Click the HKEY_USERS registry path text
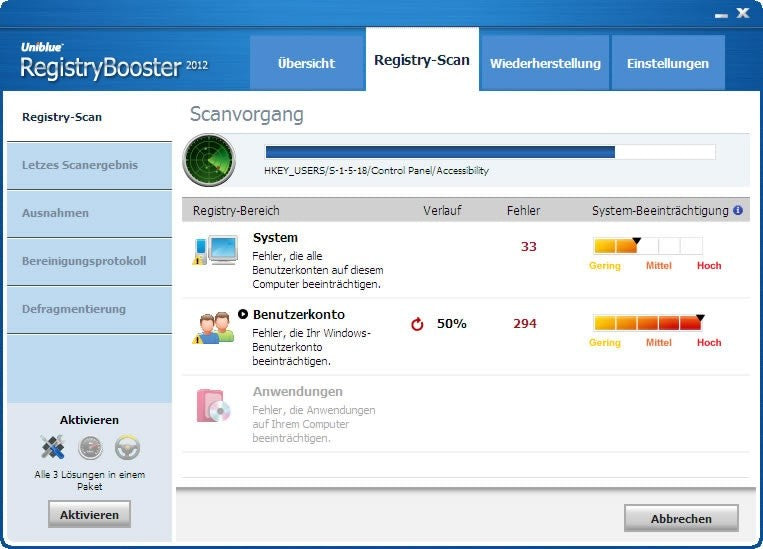Viewport: 763px width, 549px height. tap(376, 171)
